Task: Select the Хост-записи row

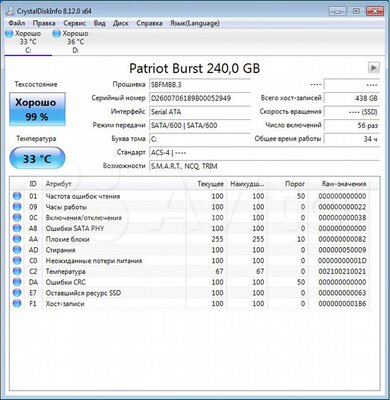Action: (x=190, y=304)
